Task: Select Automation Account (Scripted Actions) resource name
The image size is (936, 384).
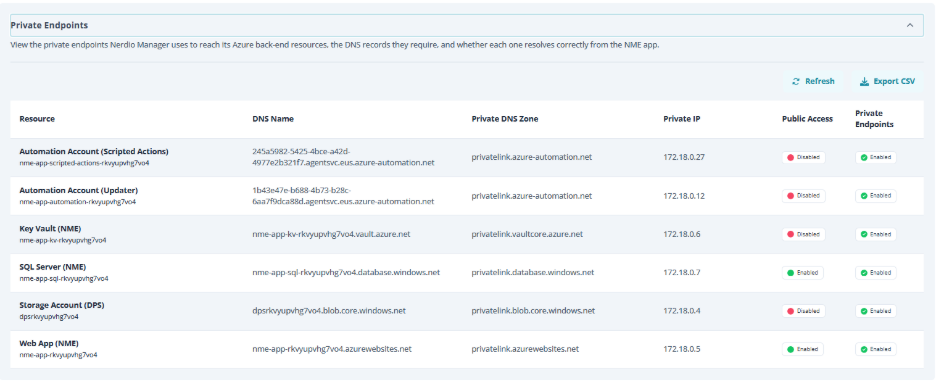Action: click(x=94, y=152)
